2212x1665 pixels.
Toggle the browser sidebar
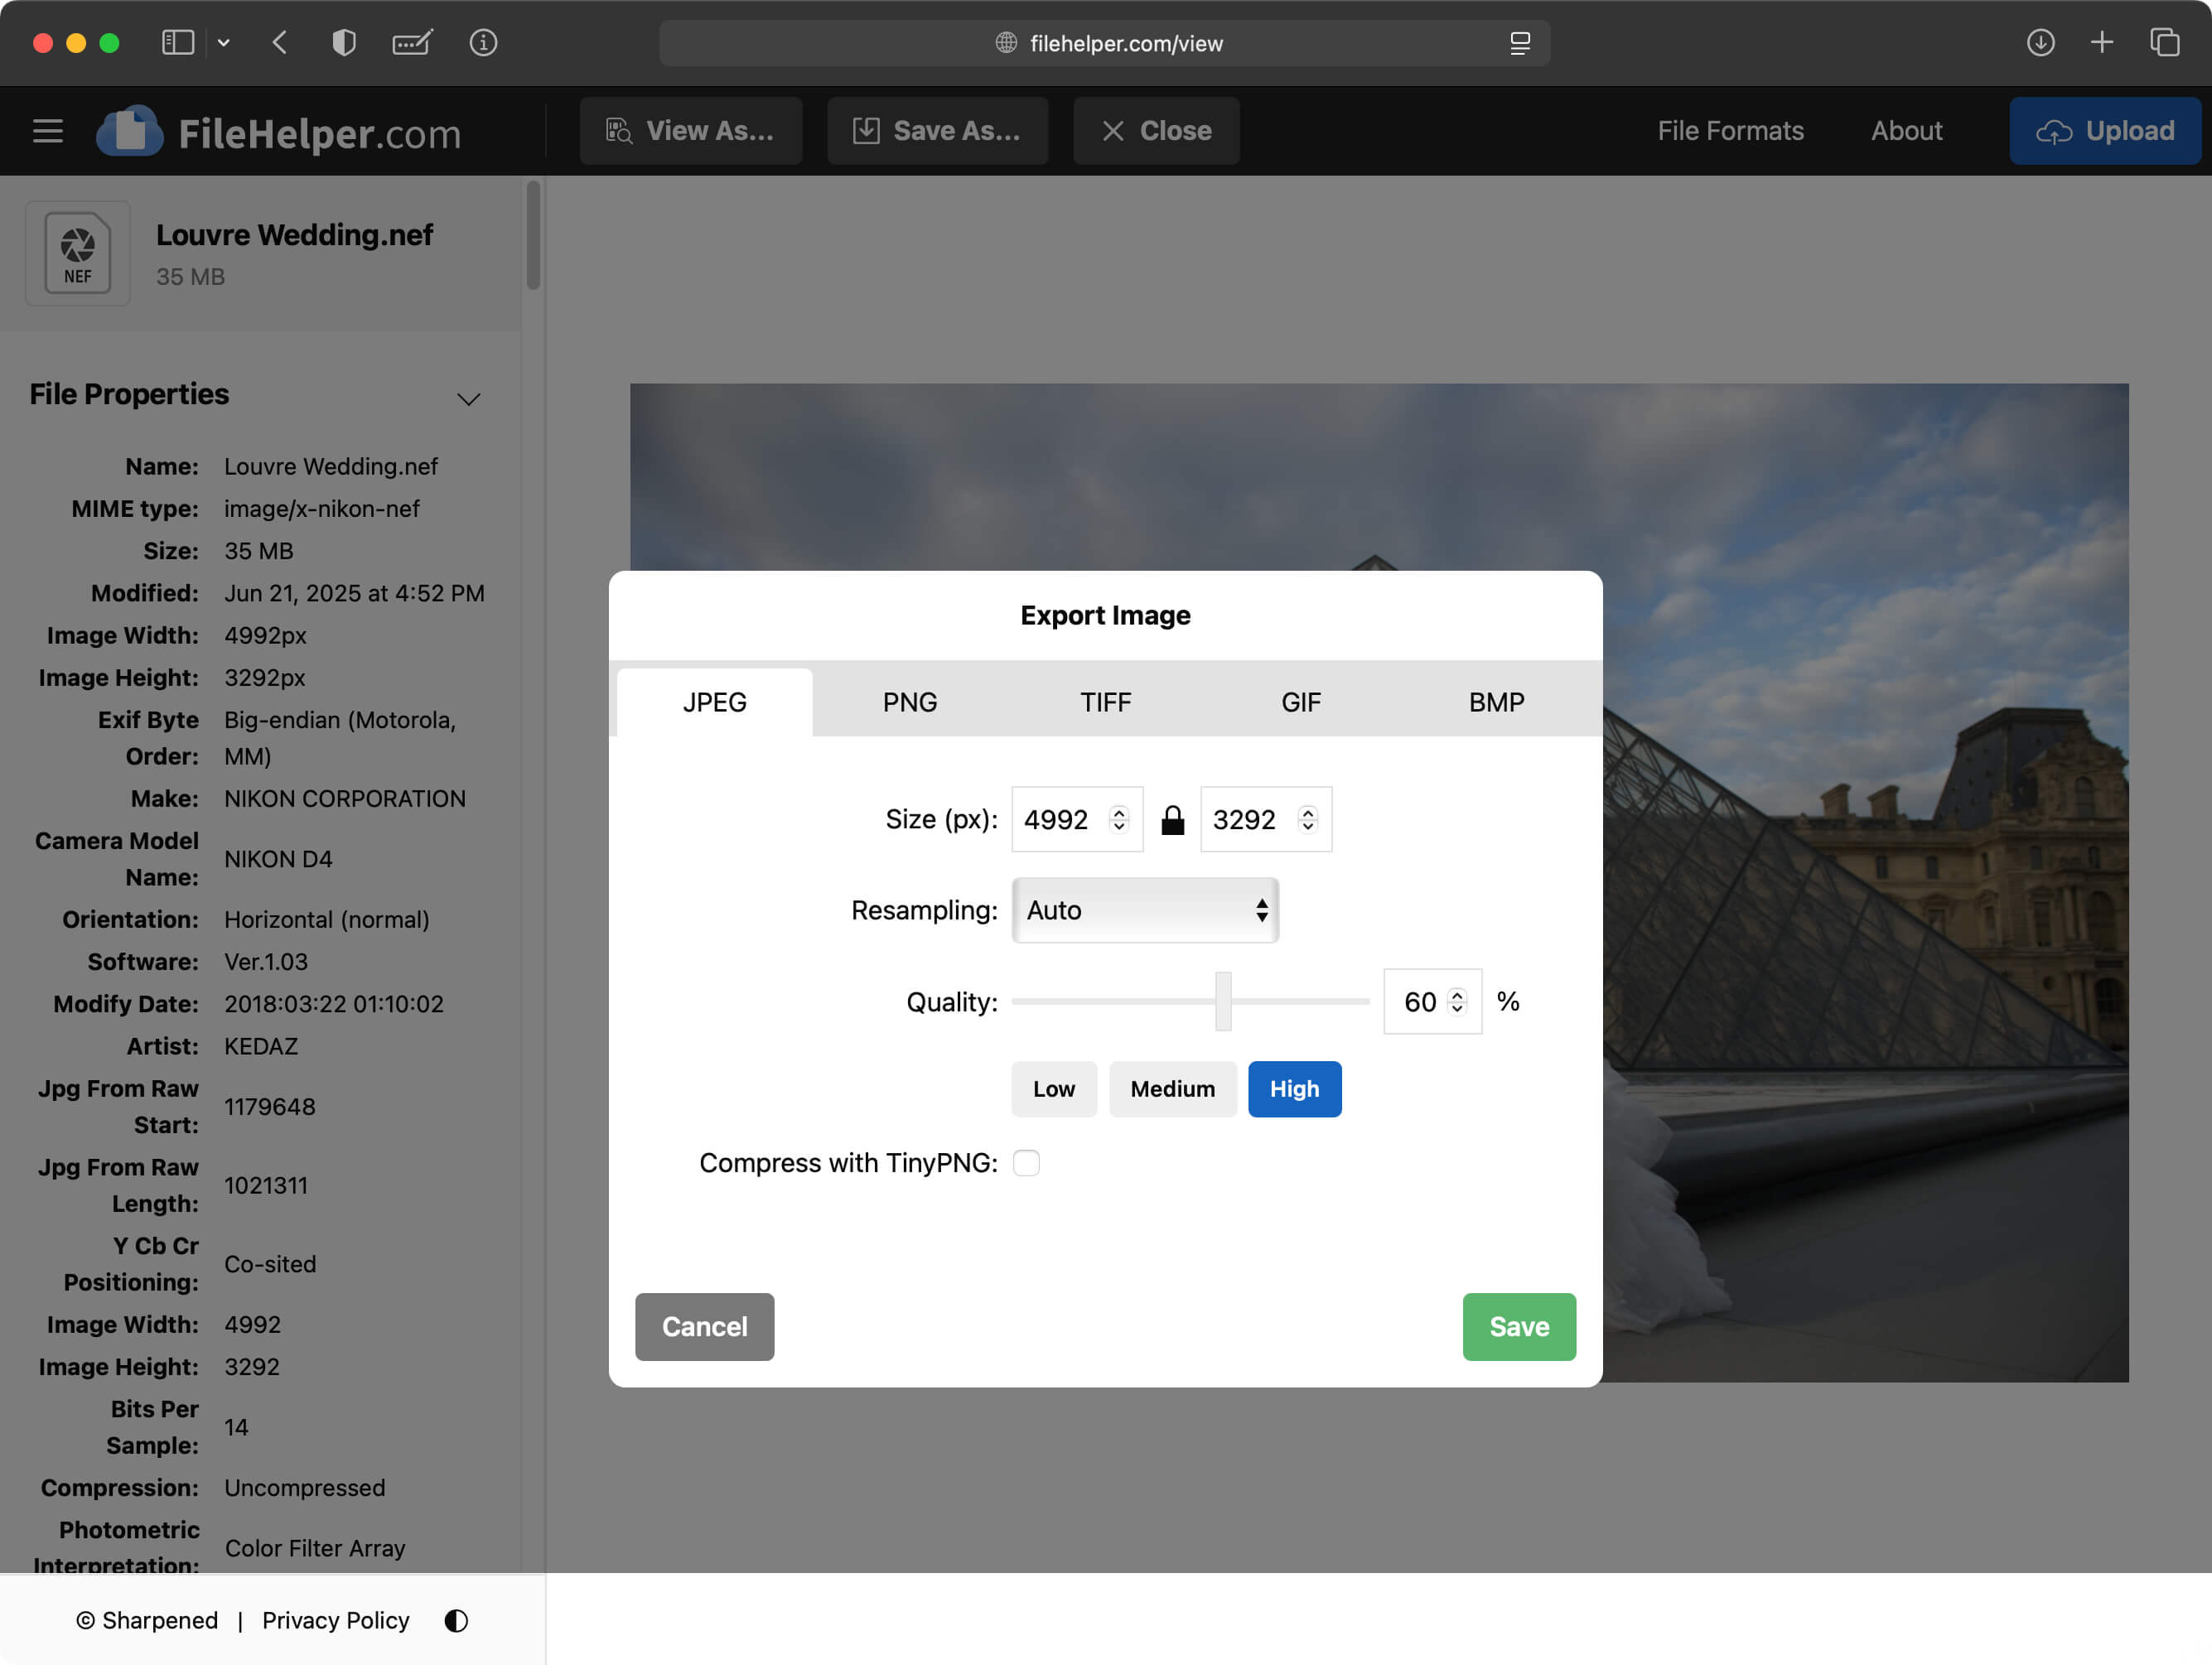click(177, 43)
